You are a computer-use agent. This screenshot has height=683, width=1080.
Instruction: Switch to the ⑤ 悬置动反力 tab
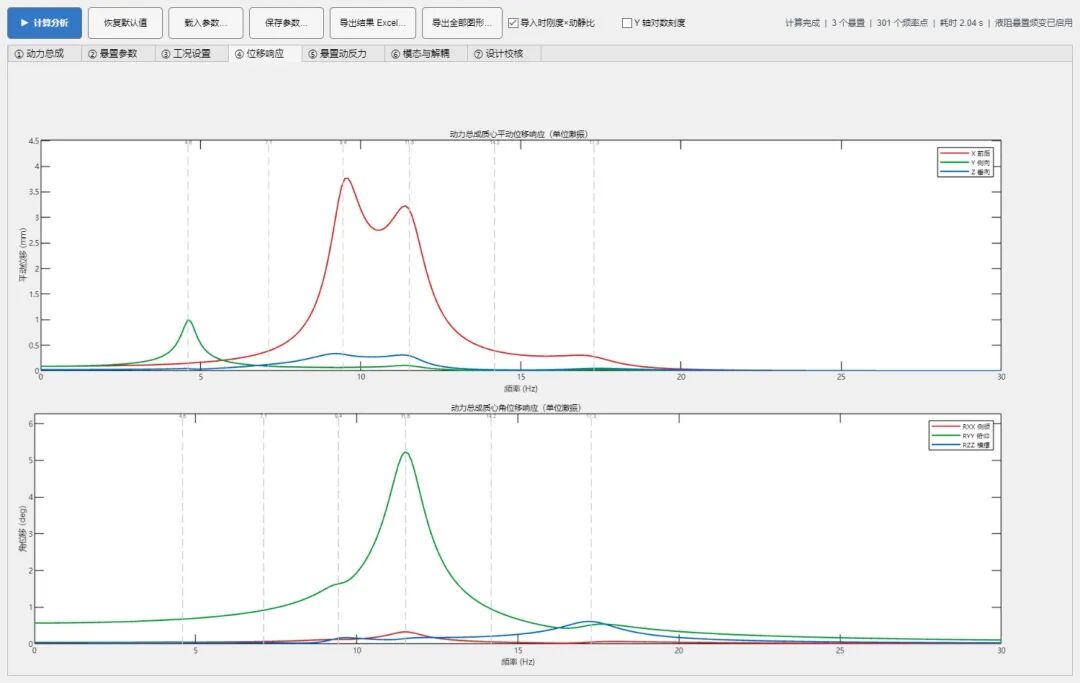343,54
